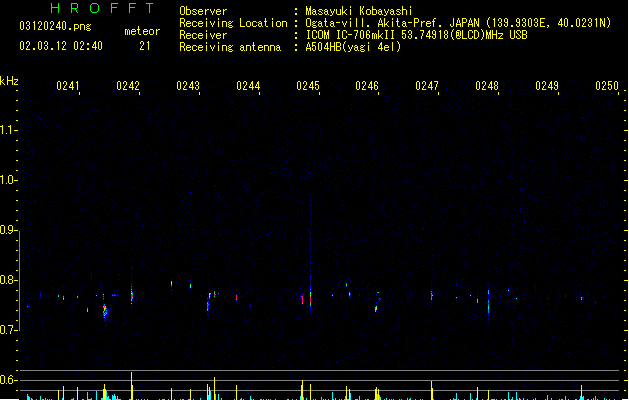Click the 0246 time marker
The image size is (629, 400).
pos(367,86)
